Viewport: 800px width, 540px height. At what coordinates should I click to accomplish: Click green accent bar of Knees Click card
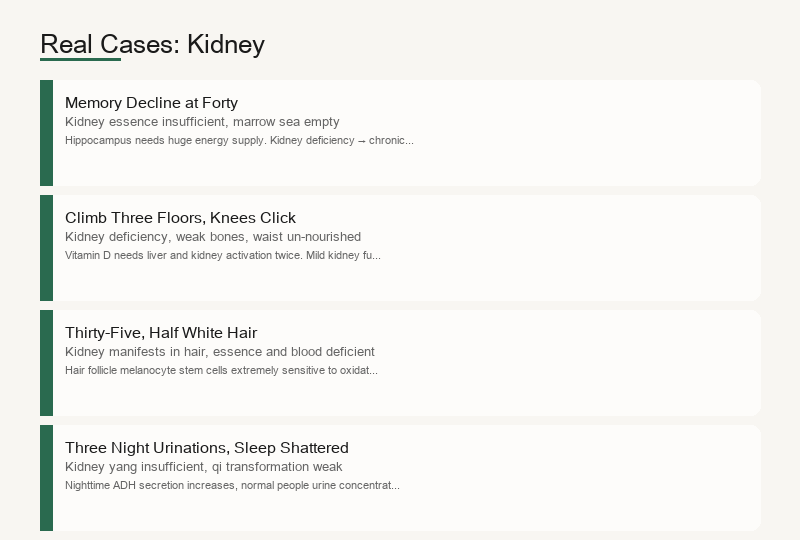46,248
